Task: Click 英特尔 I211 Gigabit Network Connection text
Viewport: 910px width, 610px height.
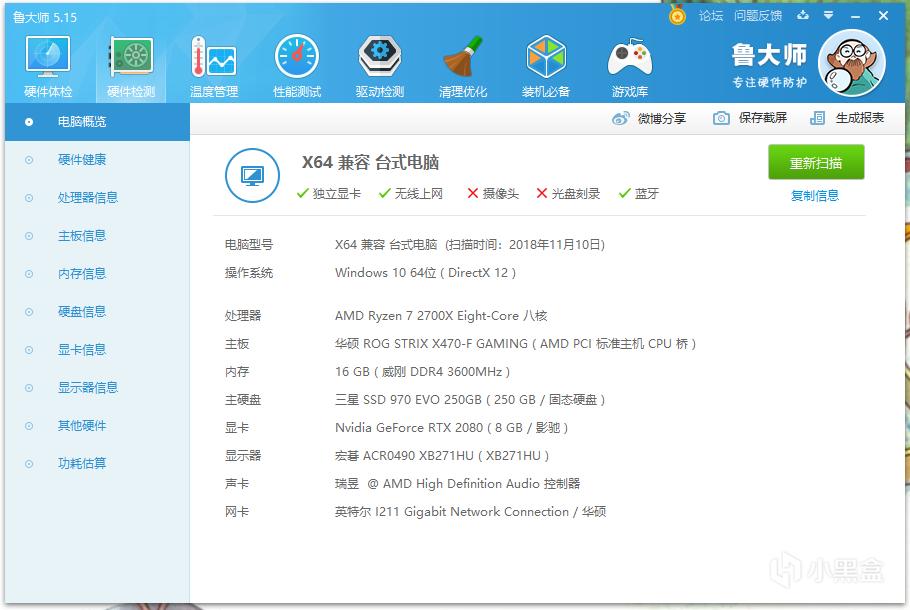Action: (452, 512)
